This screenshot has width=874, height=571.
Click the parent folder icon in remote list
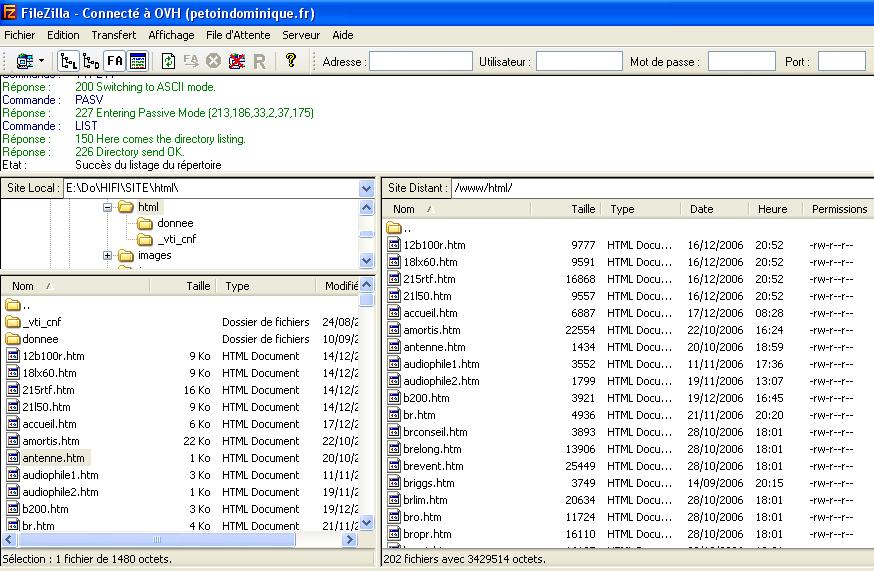coord(394,228)
